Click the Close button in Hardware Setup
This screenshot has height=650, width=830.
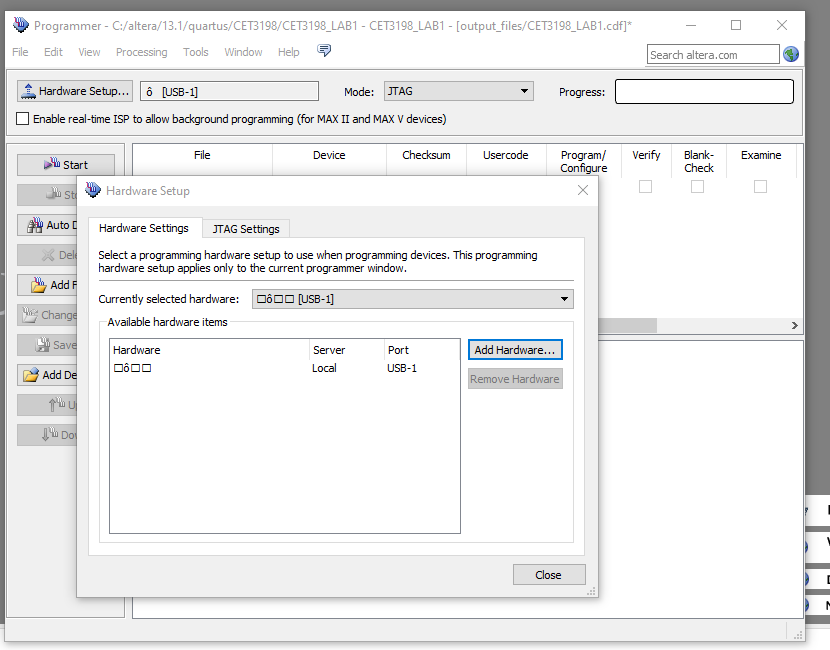coord(549,575)
